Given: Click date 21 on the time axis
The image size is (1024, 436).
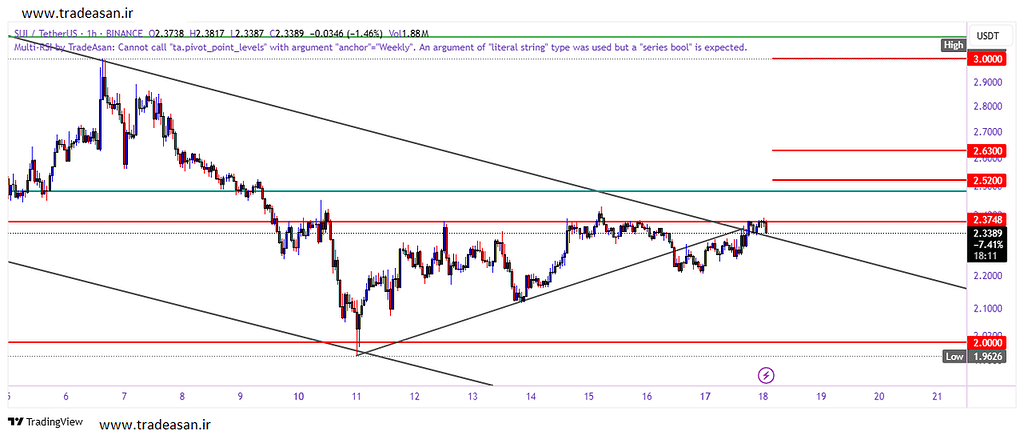Looking at the screenshot, I should pos(937,397).
